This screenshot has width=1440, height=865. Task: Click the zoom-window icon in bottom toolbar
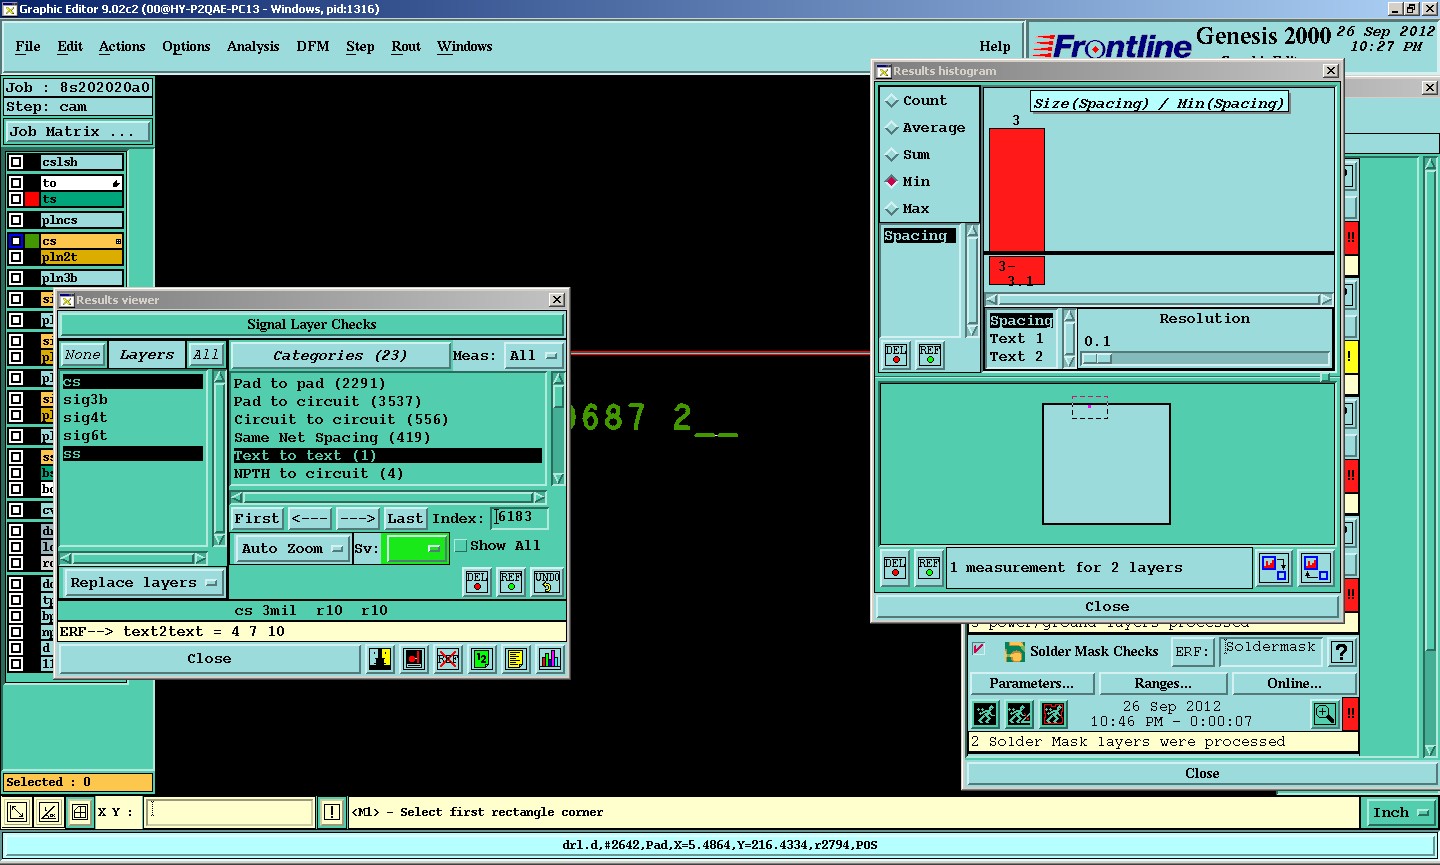17,812
